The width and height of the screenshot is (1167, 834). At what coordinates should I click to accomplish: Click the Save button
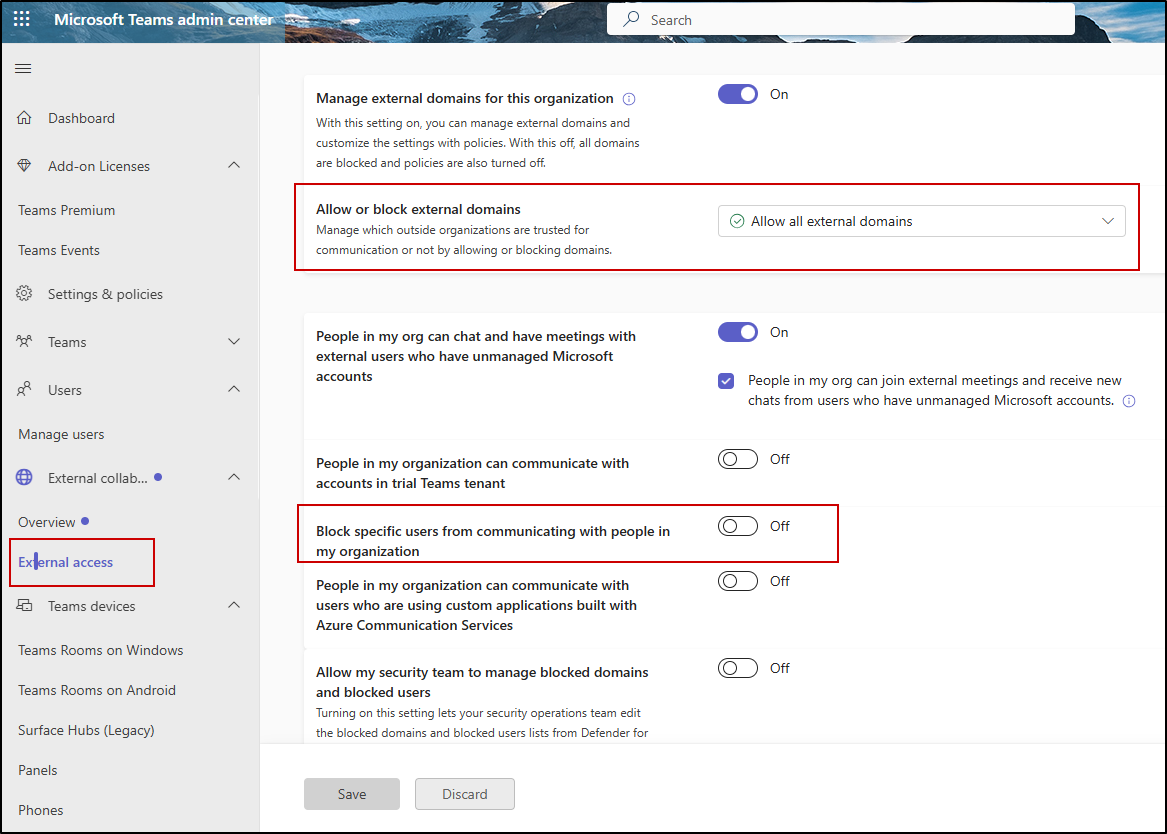point(351,794)
